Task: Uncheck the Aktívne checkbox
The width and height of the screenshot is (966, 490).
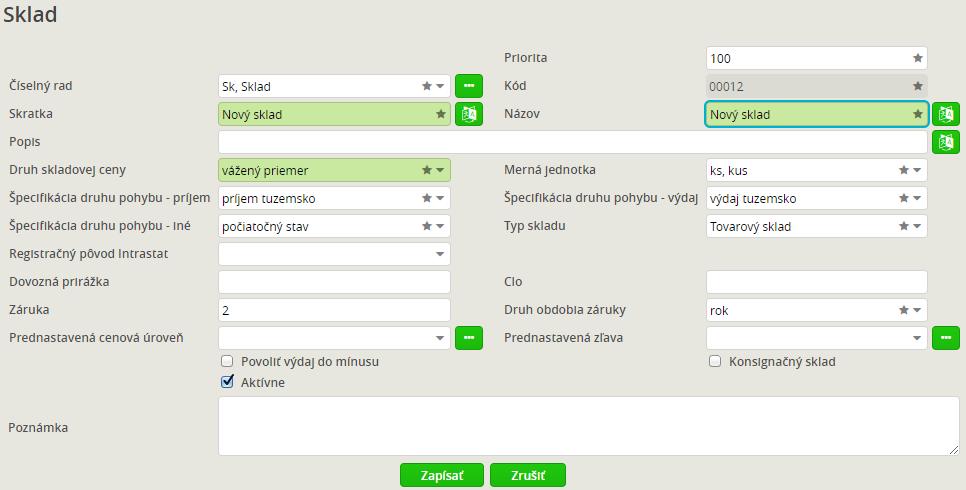Action: 227,382
